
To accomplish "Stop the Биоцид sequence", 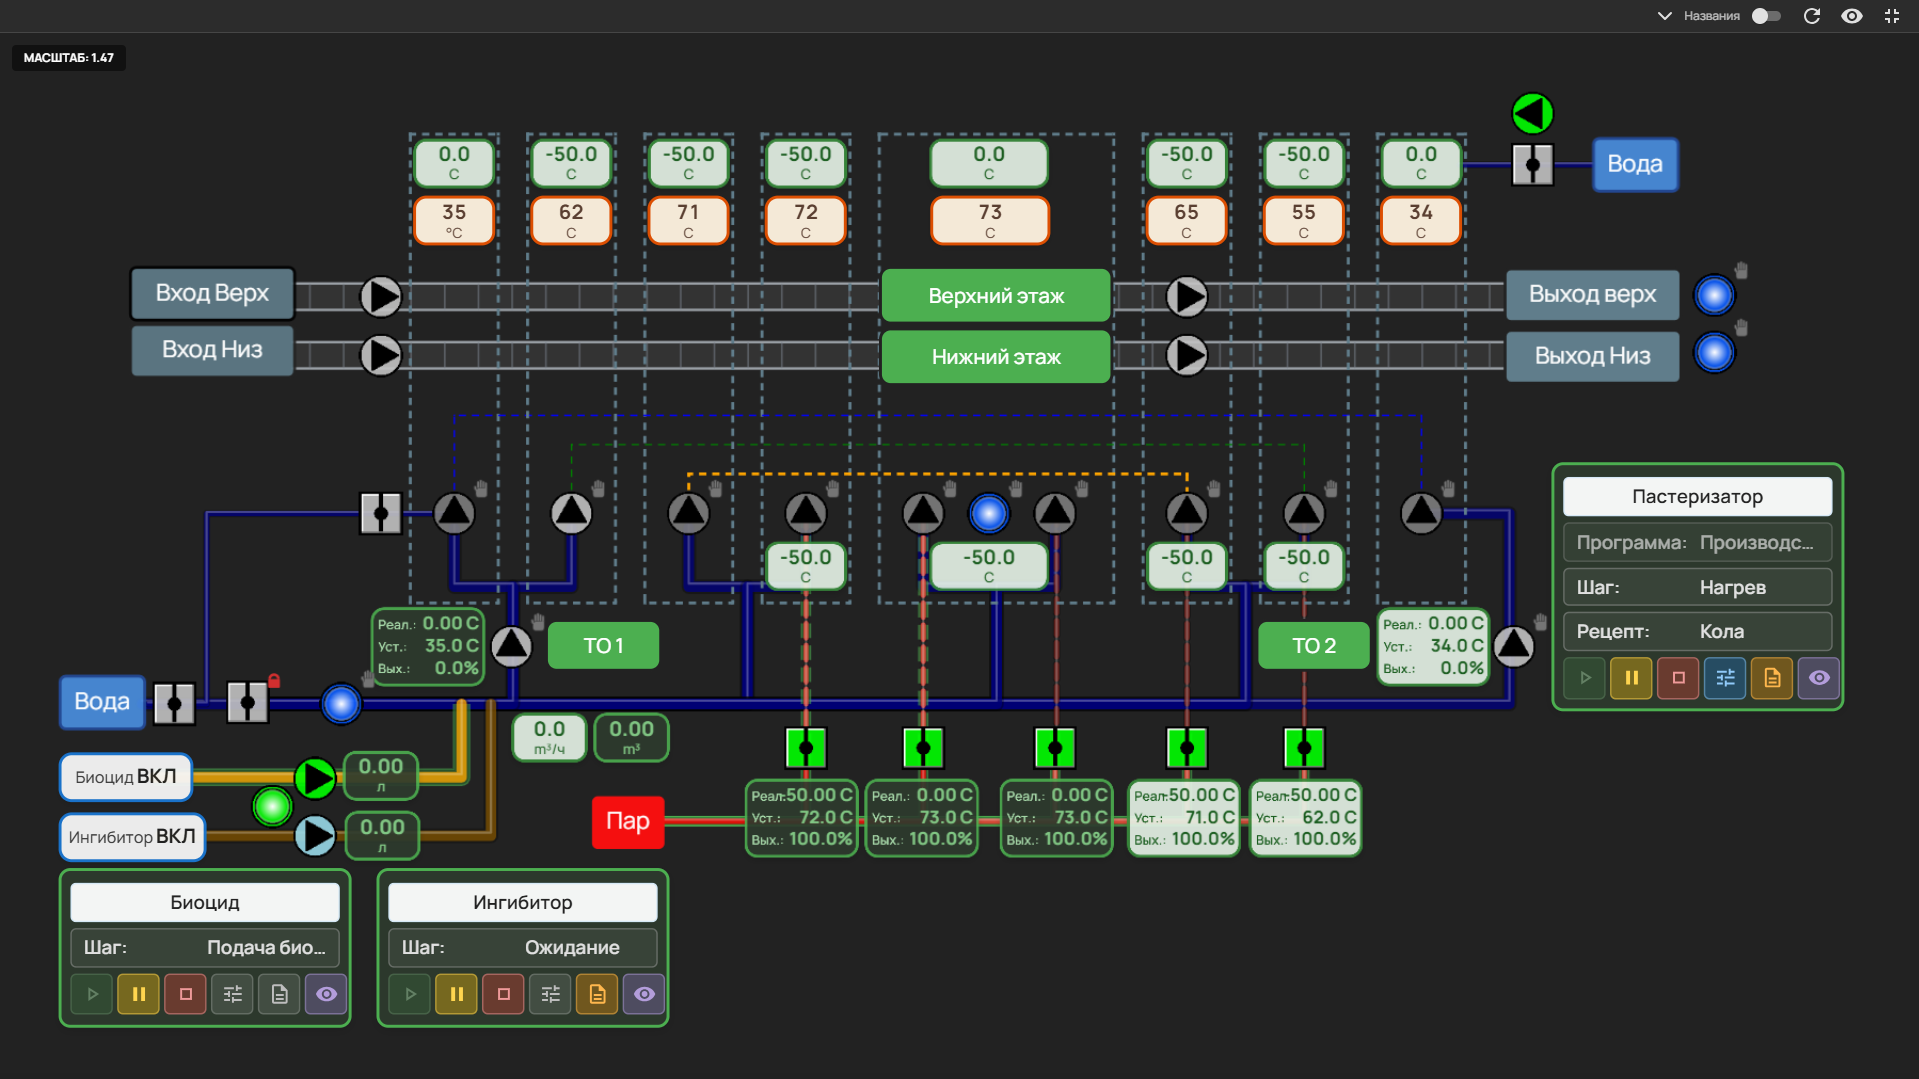I will click(x=185, y=994).
